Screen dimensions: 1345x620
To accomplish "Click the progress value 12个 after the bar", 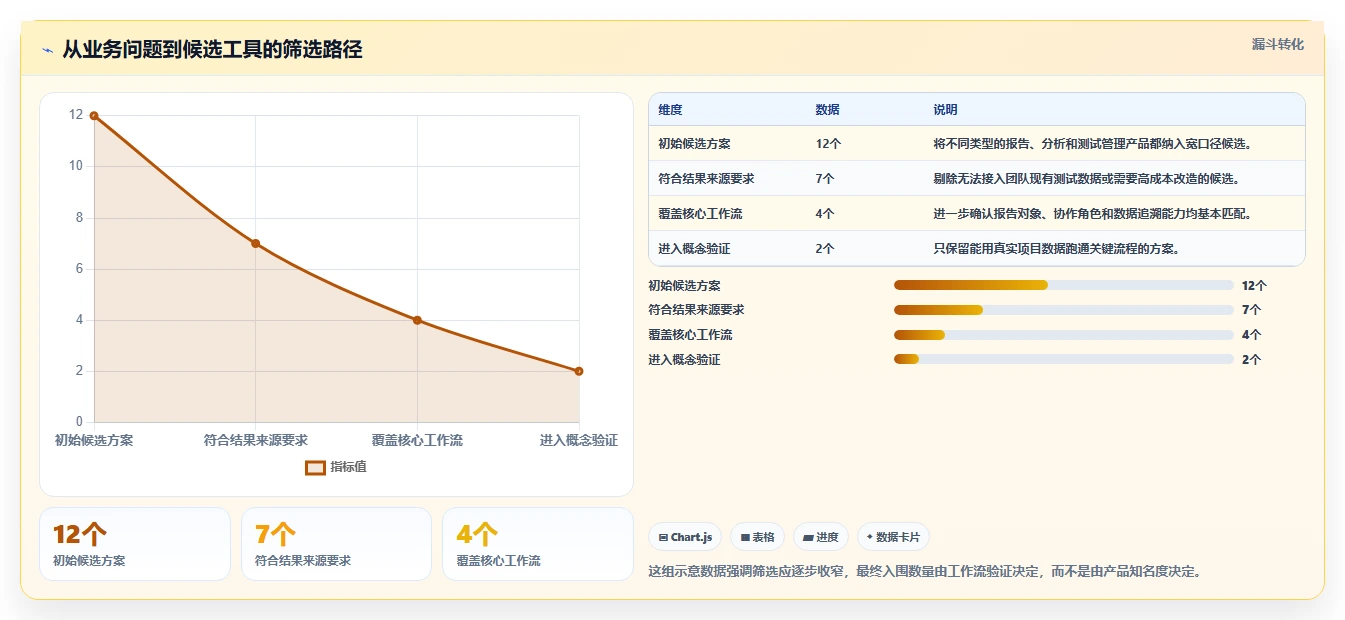I will pos(1254,285).
